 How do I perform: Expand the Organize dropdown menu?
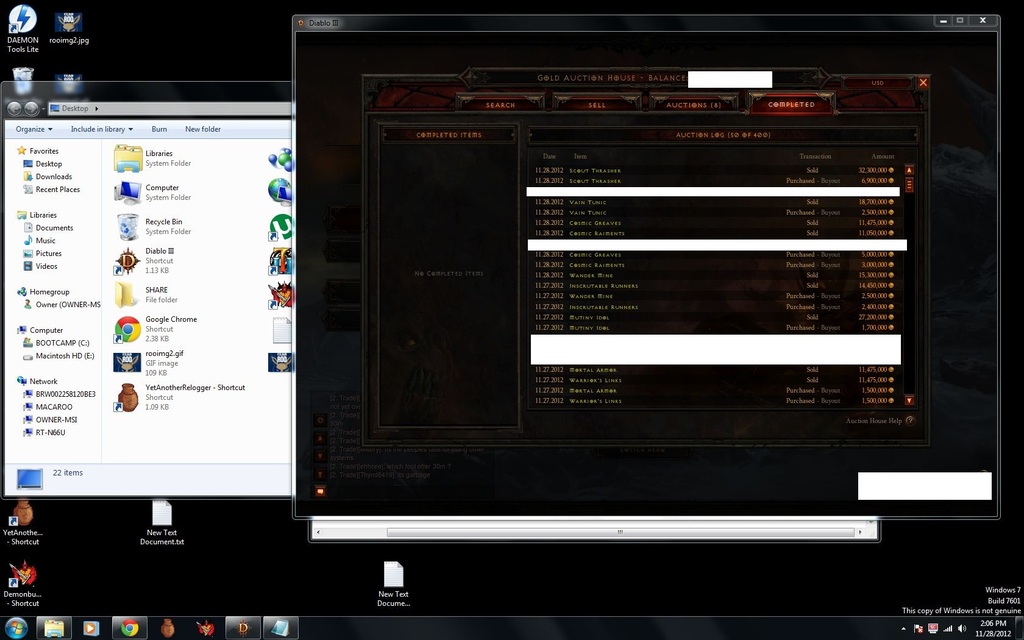[x=33, y=128]
